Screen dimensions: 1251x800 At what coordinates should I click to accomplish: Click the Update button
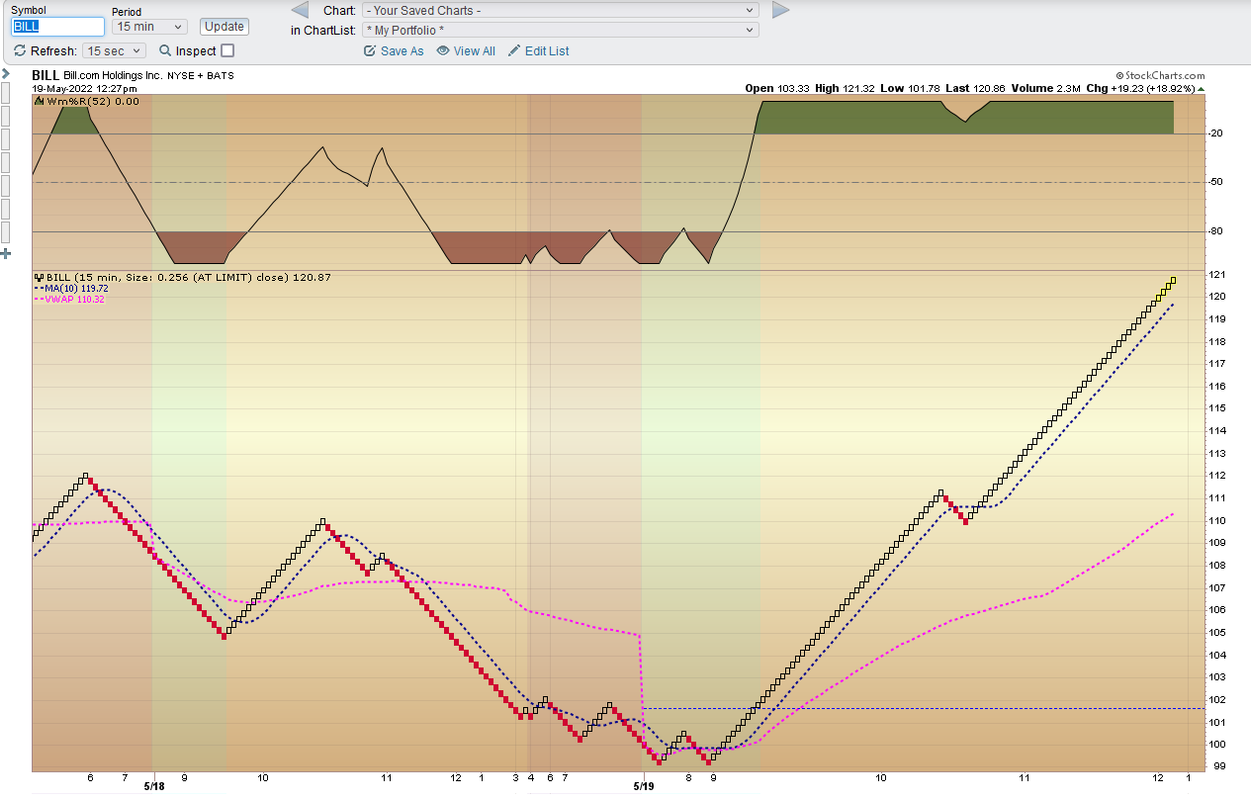(x=224, y=27)
